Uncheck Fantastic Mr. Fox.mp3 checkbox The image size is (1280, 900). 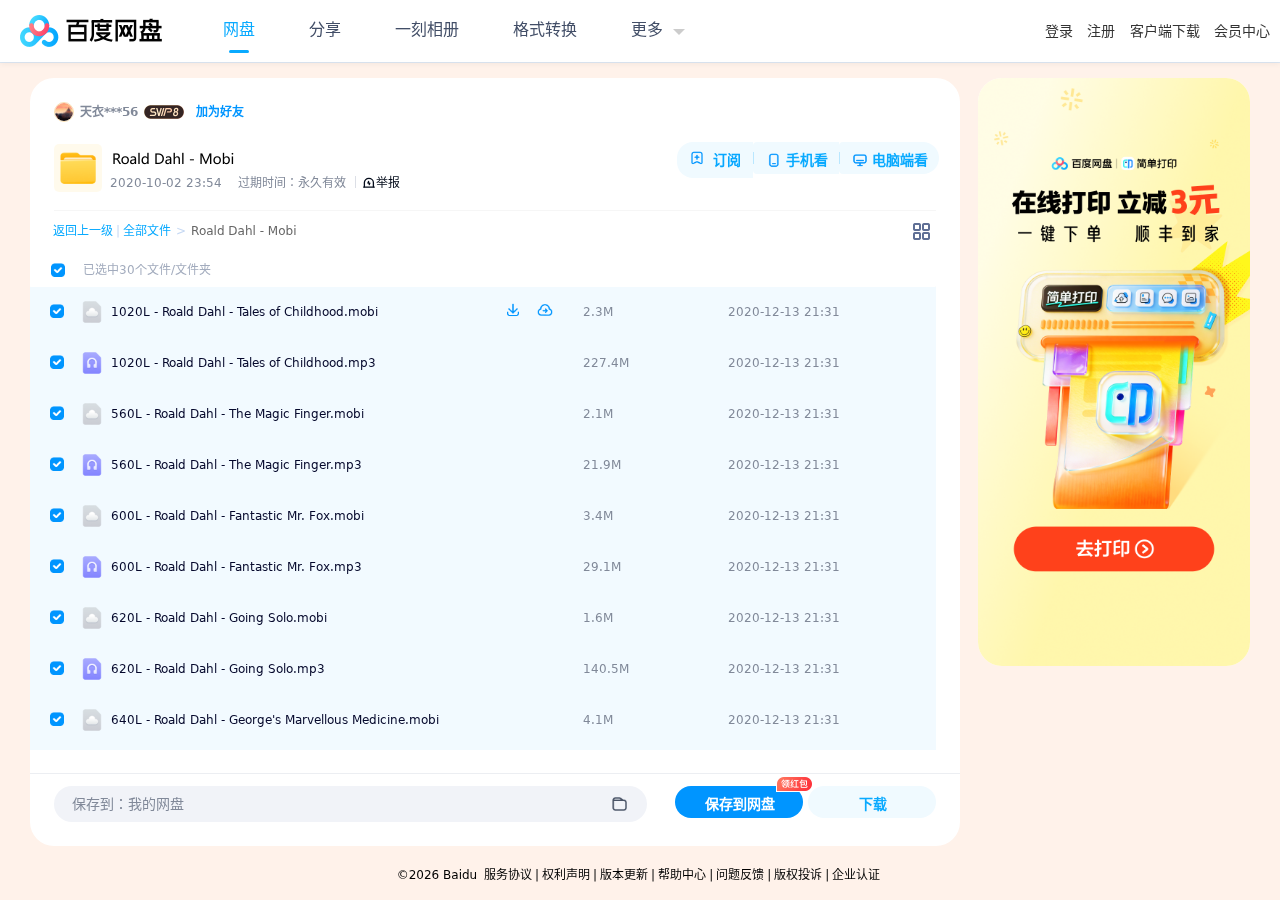tap(57, 566)
